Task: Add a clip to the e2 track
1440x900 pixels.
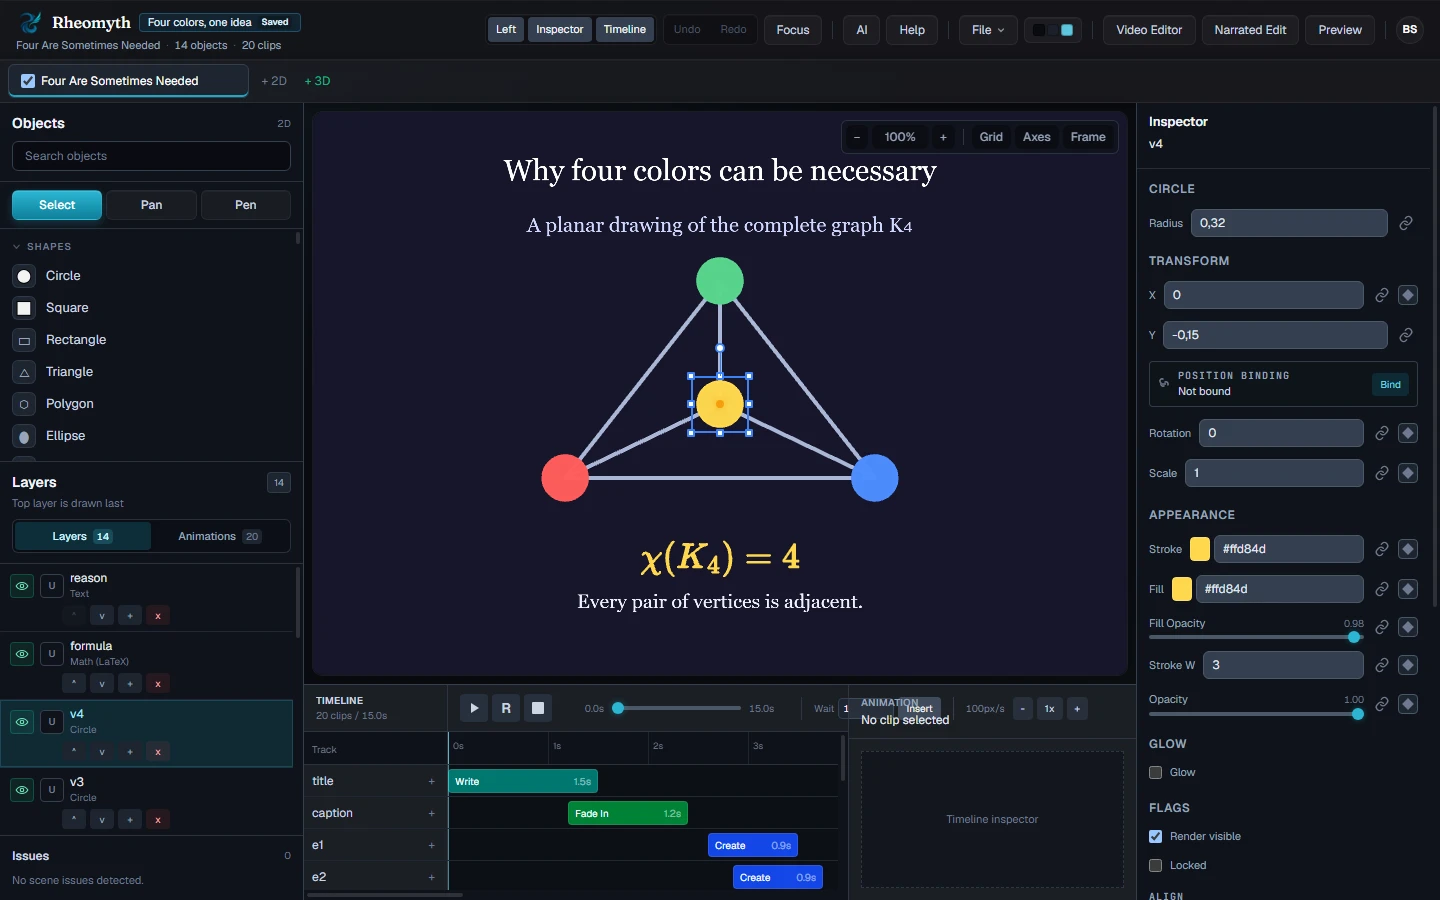Action: 432,878
